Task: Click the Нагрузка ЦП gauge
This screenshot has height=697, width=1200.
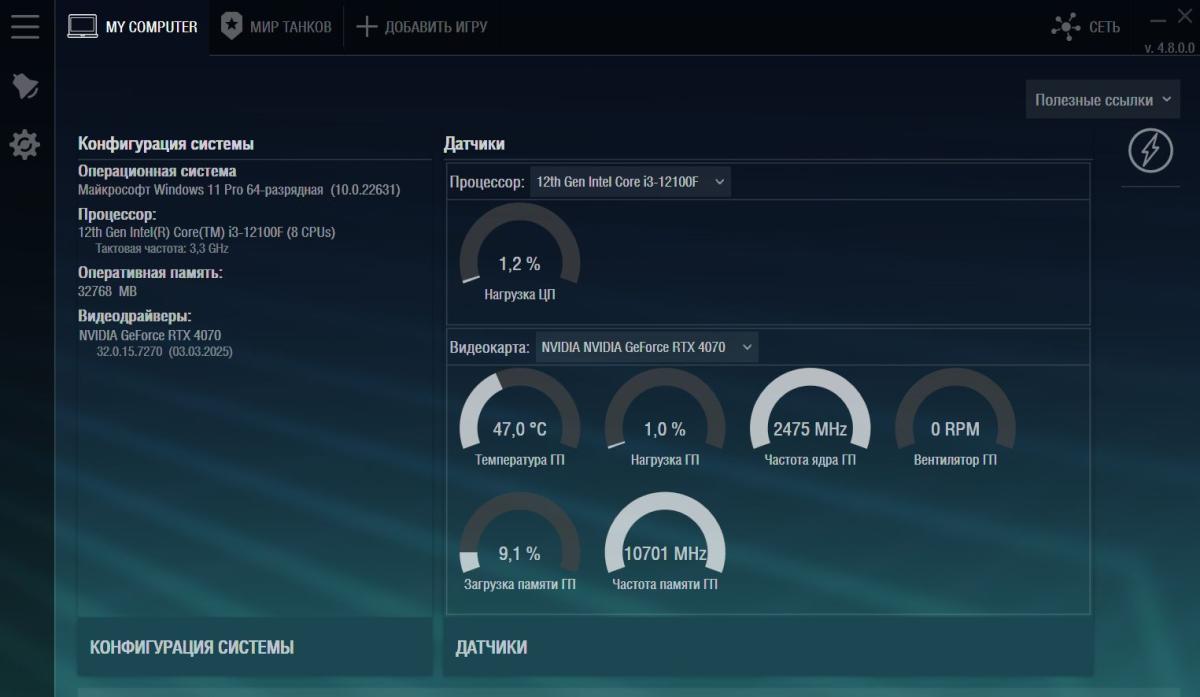Action: (519, 253)
